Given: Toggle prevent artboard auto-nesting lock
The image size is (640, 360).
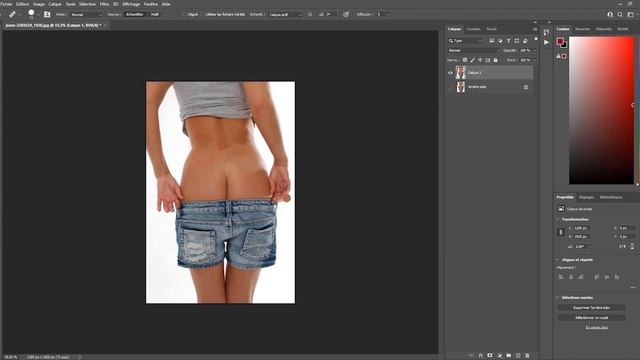Looking at the screenshot, I should tap(488, 60).
